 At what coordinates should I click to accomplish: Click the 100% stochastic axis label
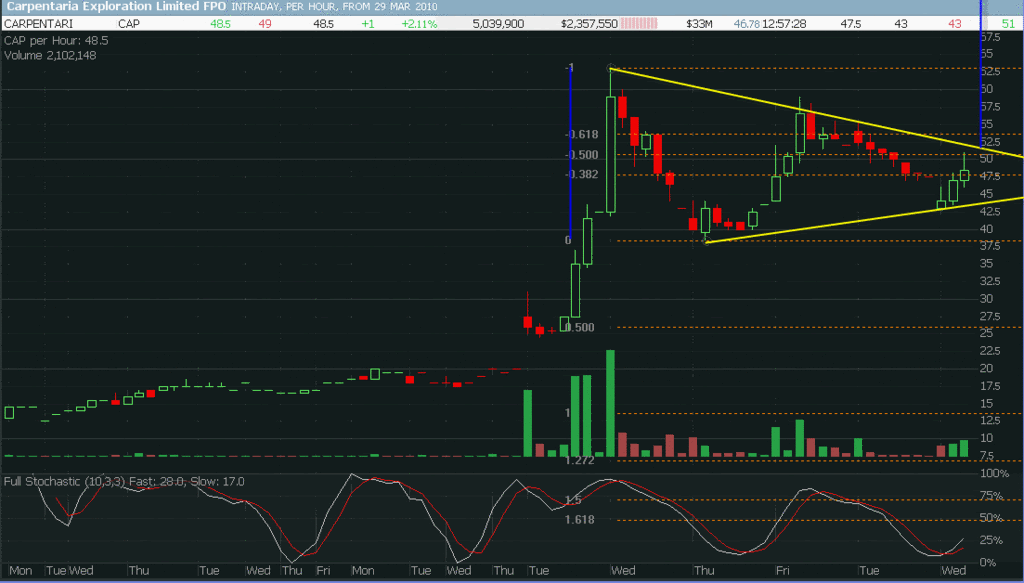click(x=995, y=473)
